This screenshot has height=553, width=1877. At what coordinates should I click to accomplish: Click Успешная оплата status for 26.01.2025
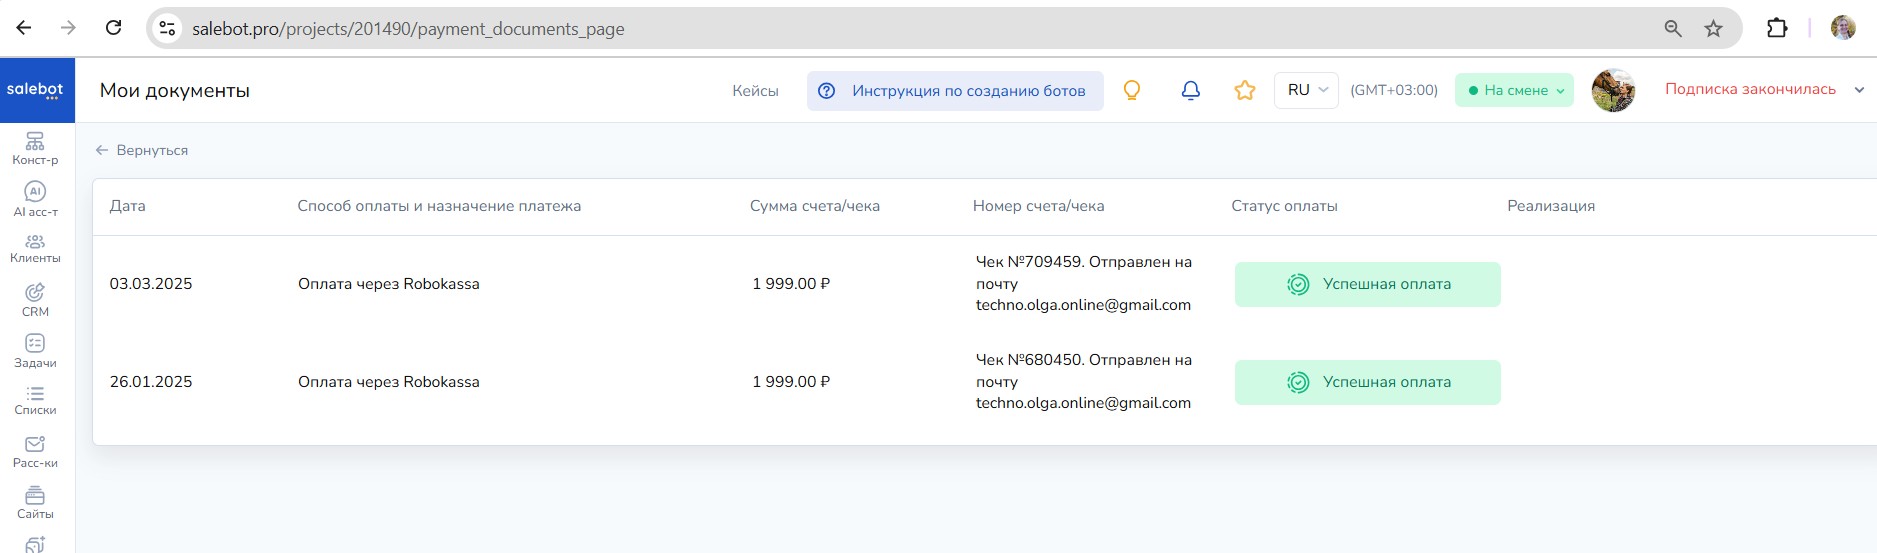tap(1368, 382)
